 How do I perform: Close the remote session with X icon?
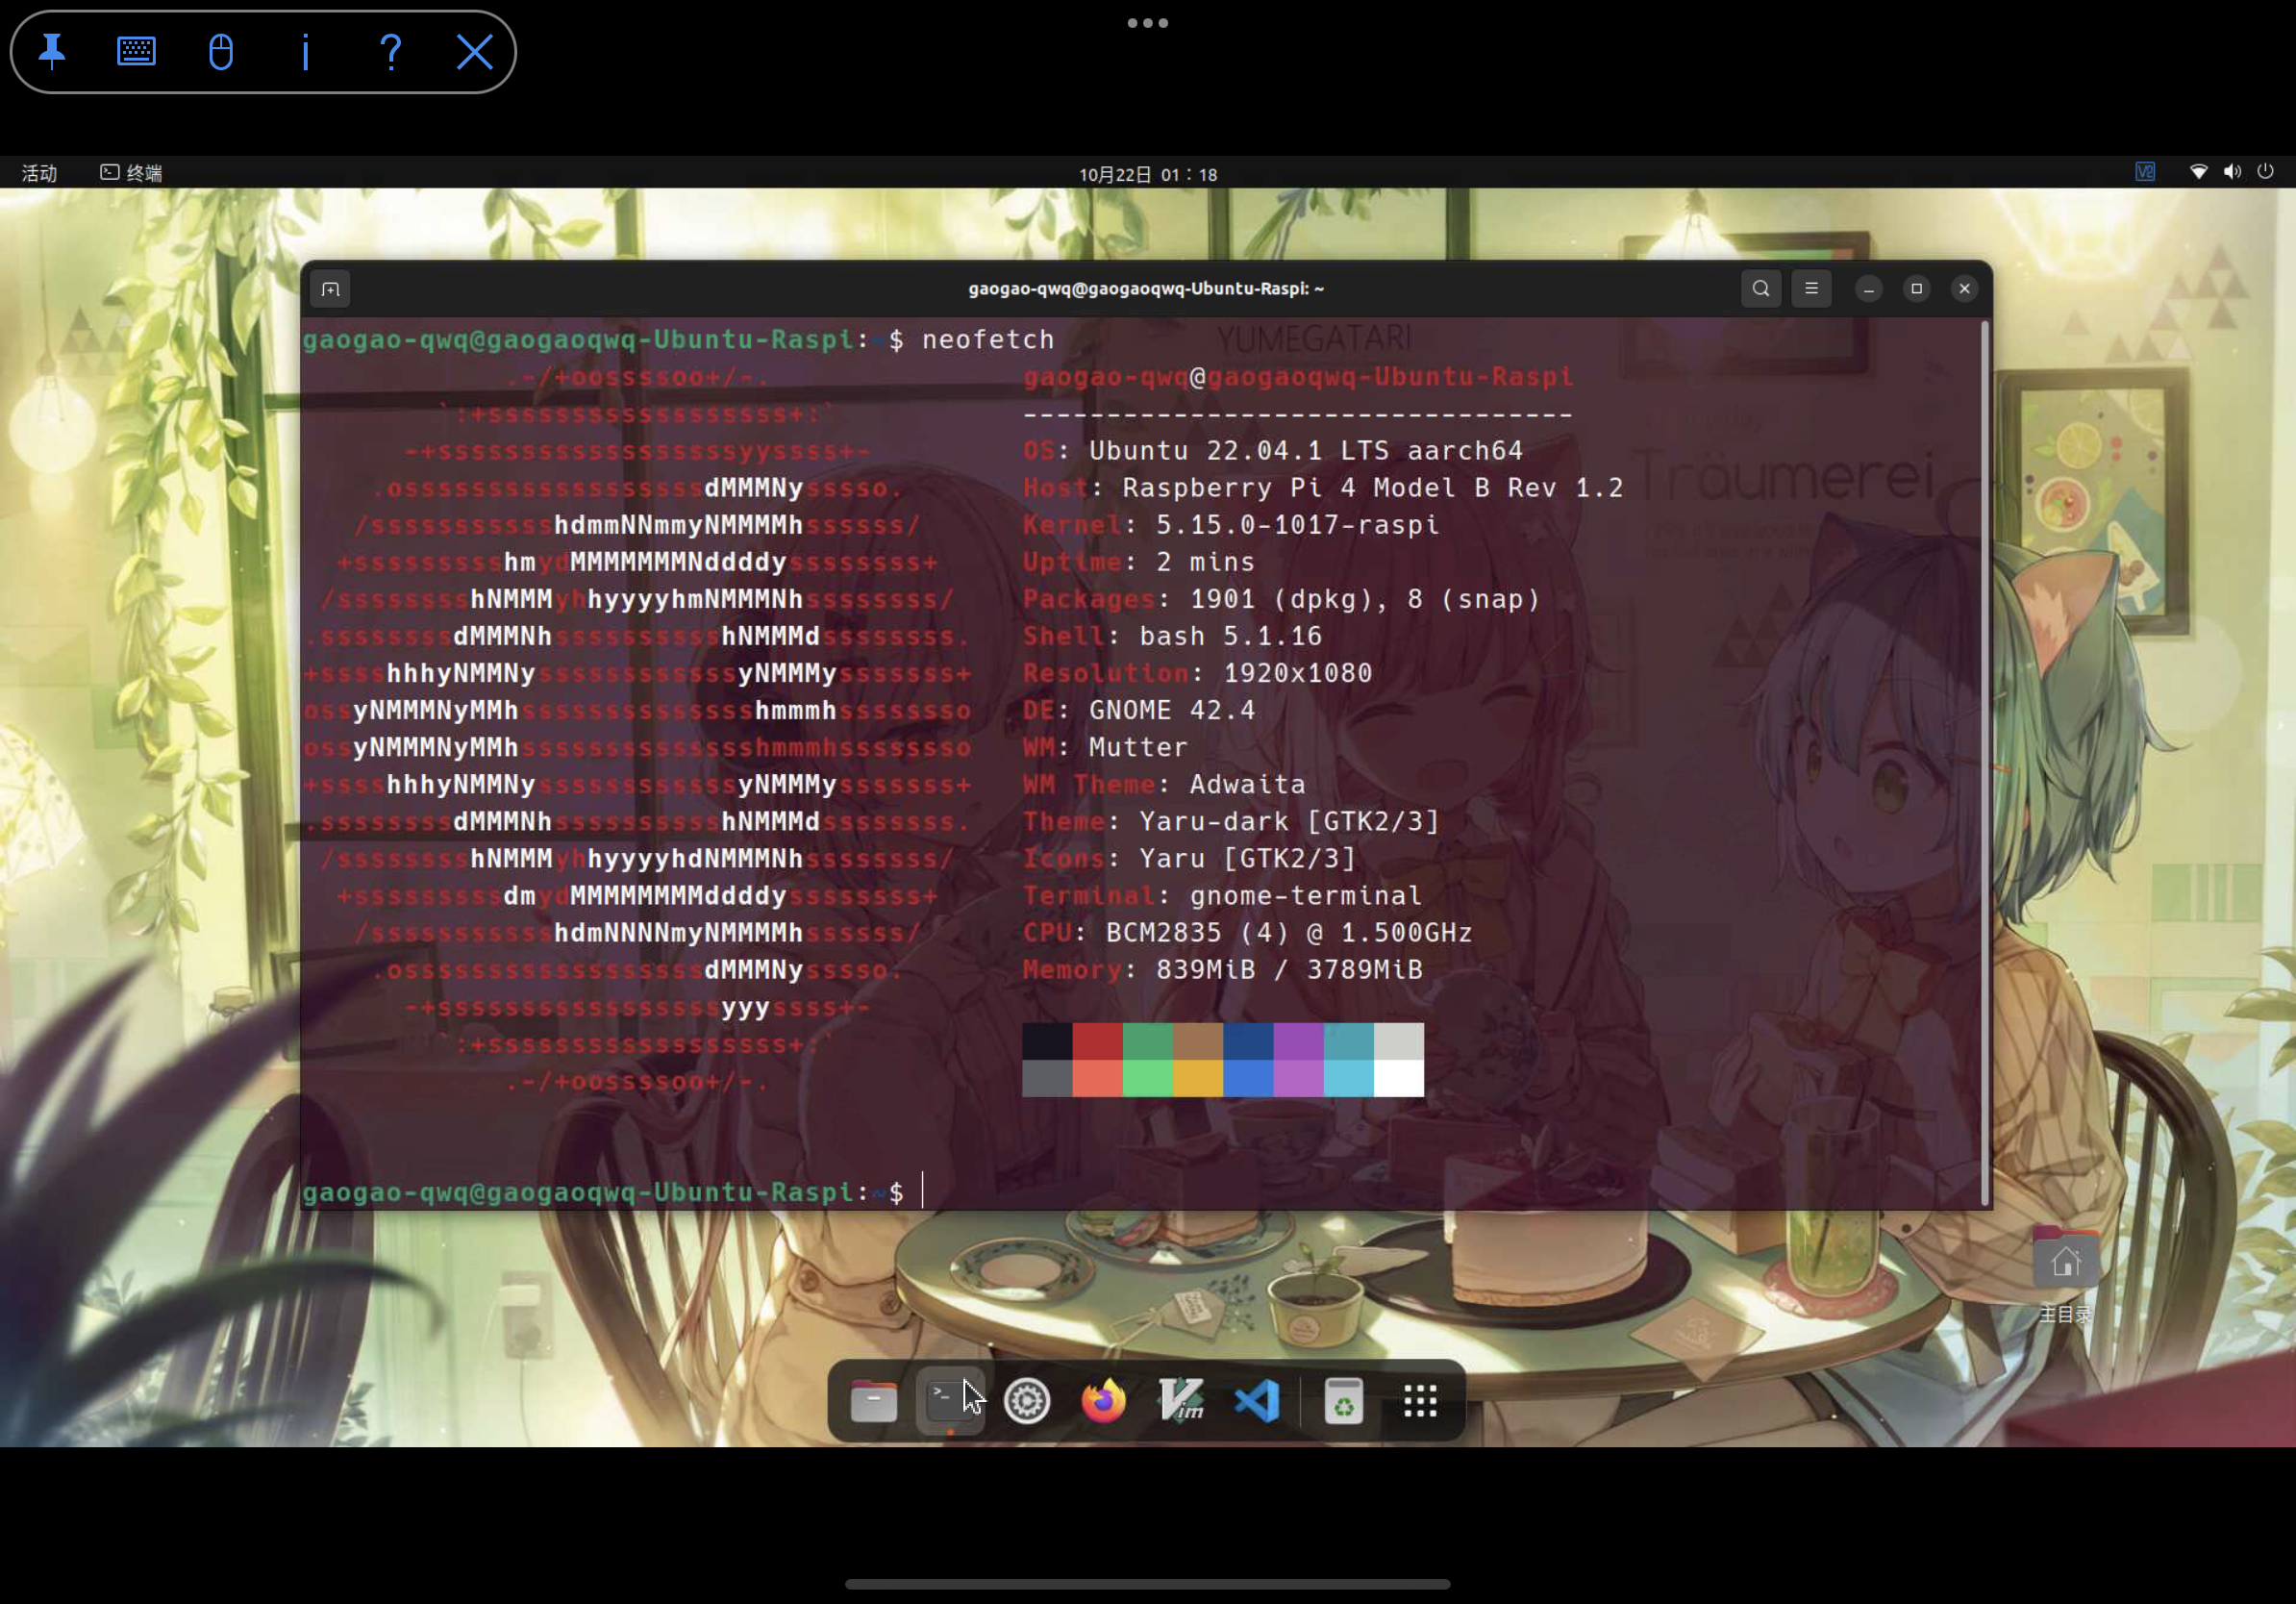tap(475, 51)
